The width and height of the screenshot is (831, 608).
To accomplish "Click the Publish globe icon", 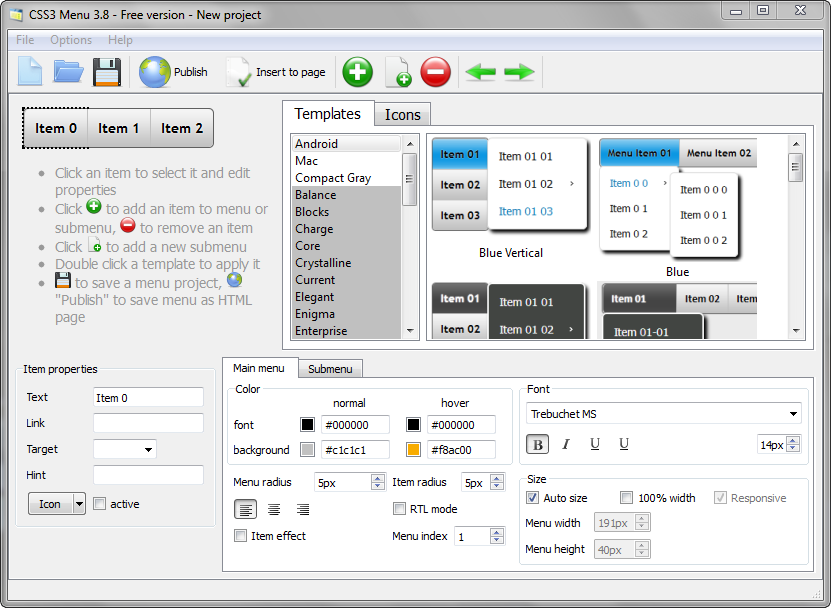I will tap(155, 72).
